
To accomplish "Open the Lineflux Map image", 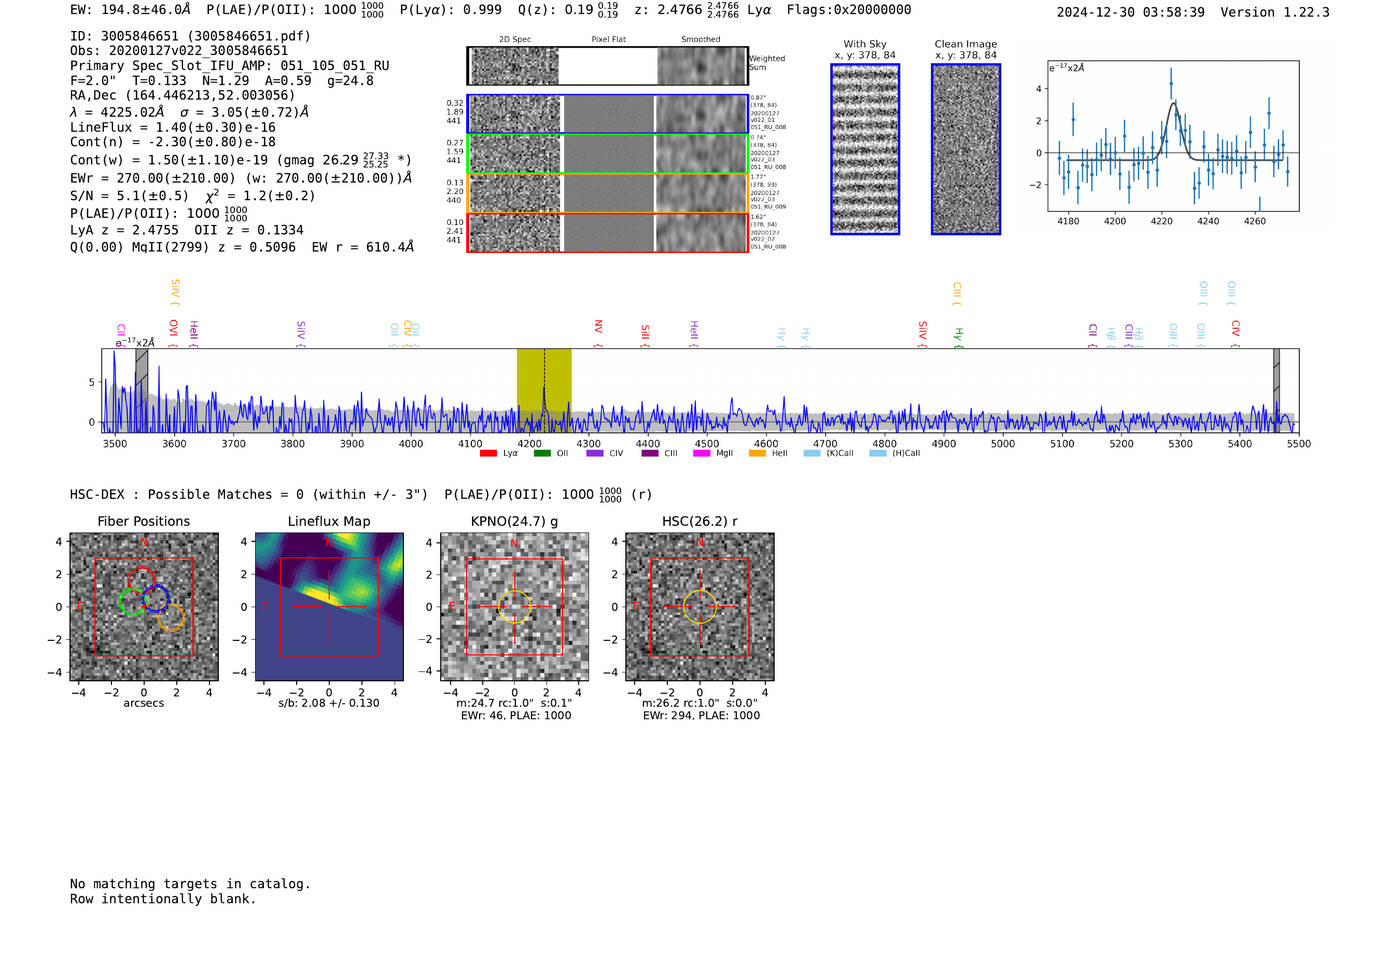I will click(x=329, y=607).
